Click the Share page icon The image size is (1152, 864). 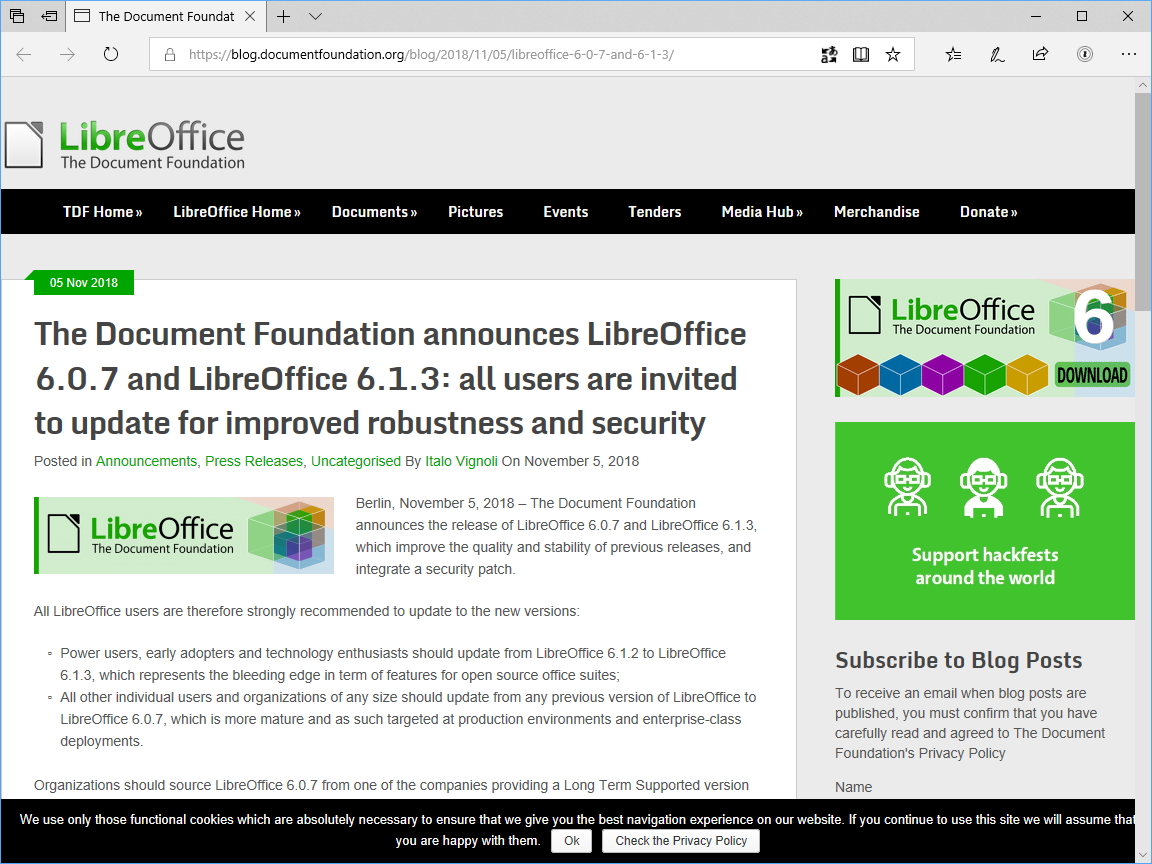tap(1040, 54)
